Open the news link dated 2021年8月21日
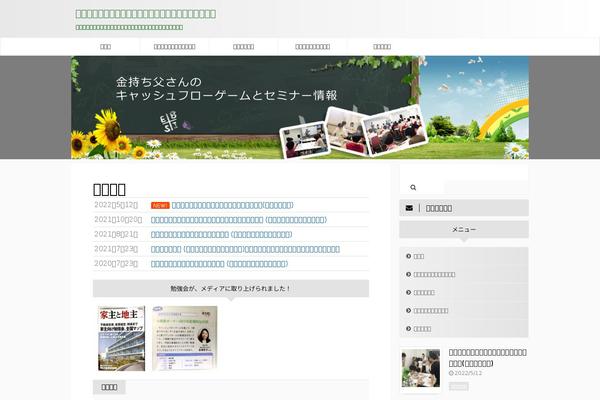This screenshot has width=600, height=400. [222, 234]
